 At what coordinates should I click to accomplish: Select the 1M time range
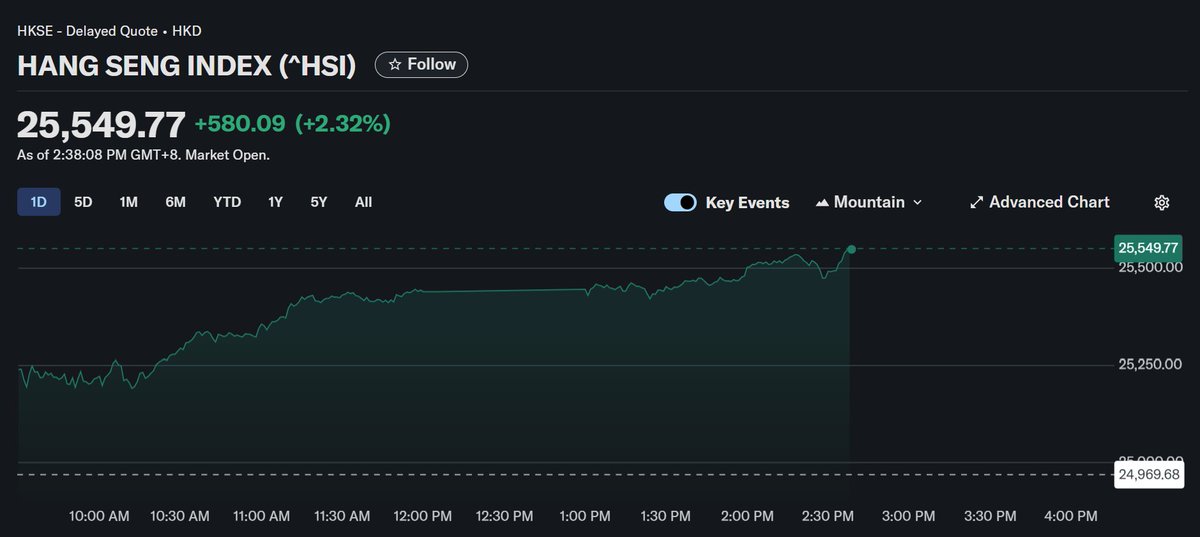point(129,202)
